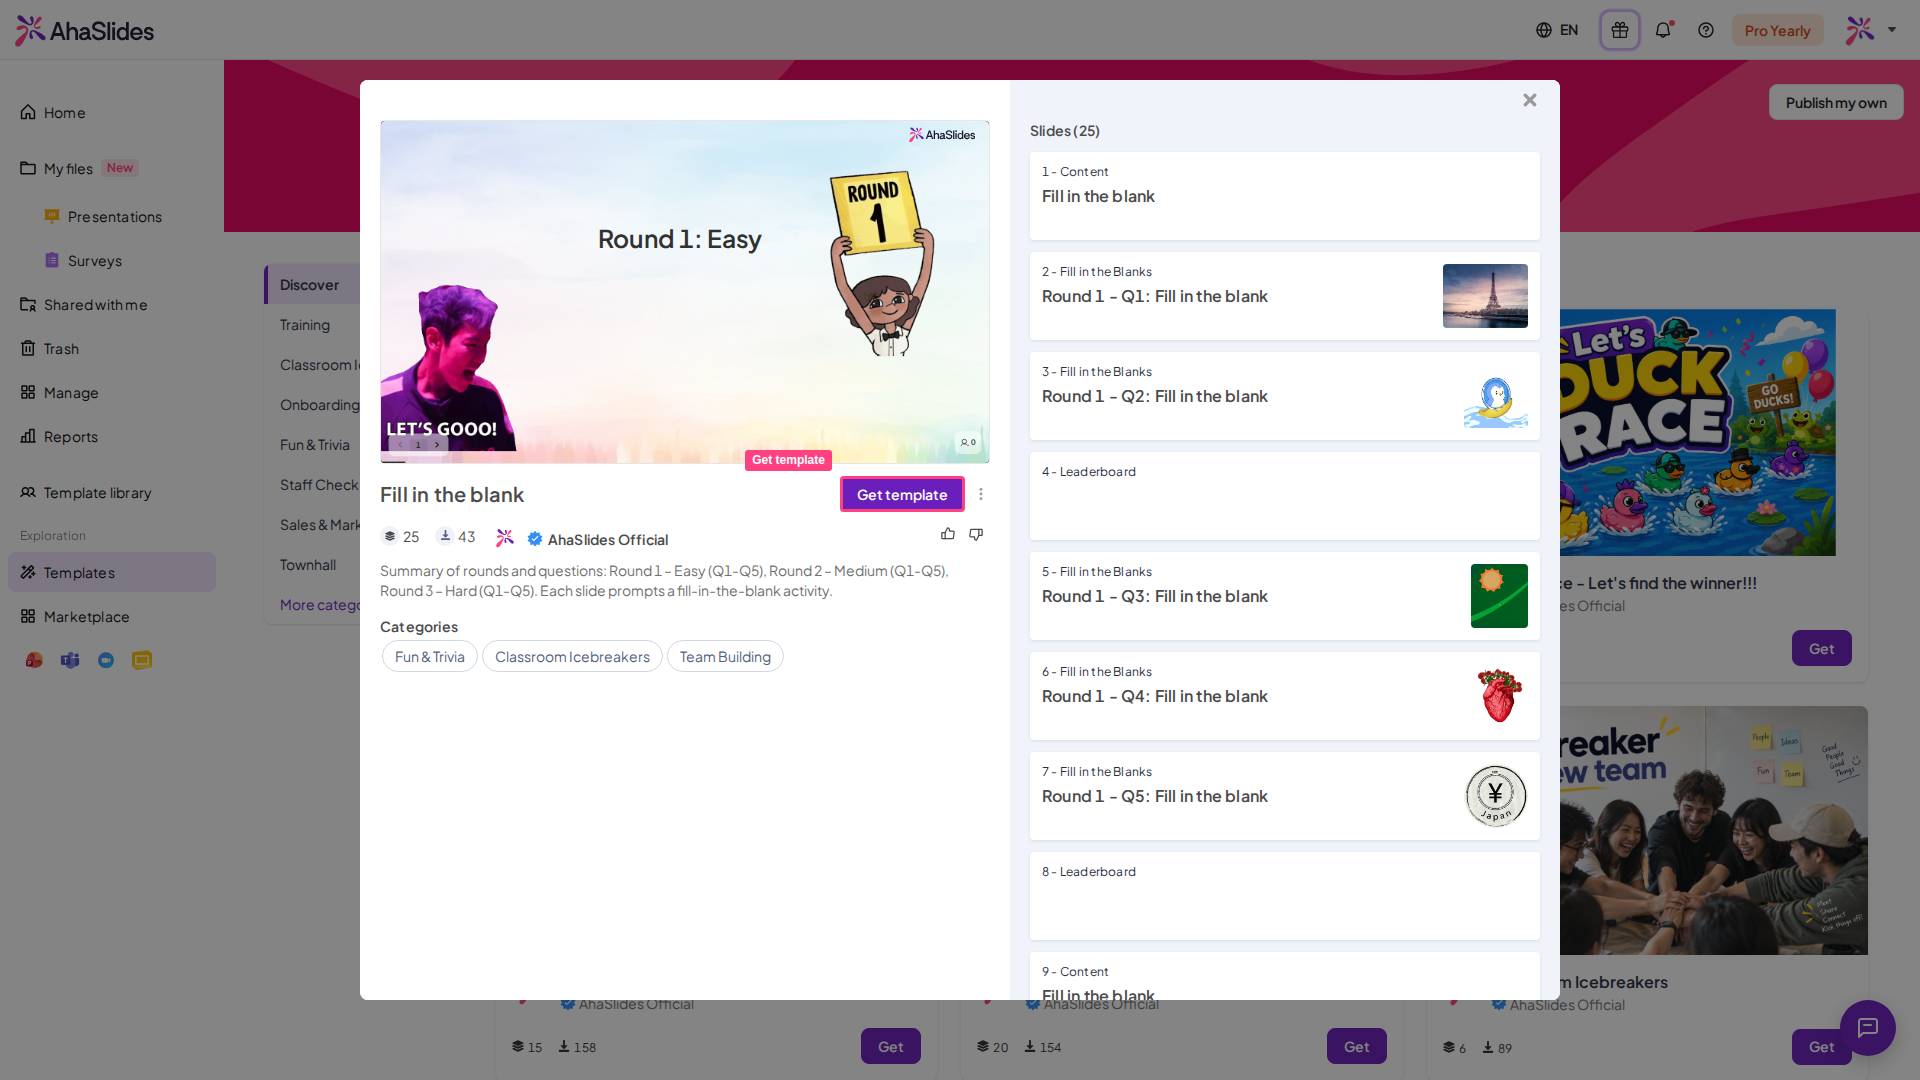
Task: Open the chat support bubble
Action: click(1867, 1027)
